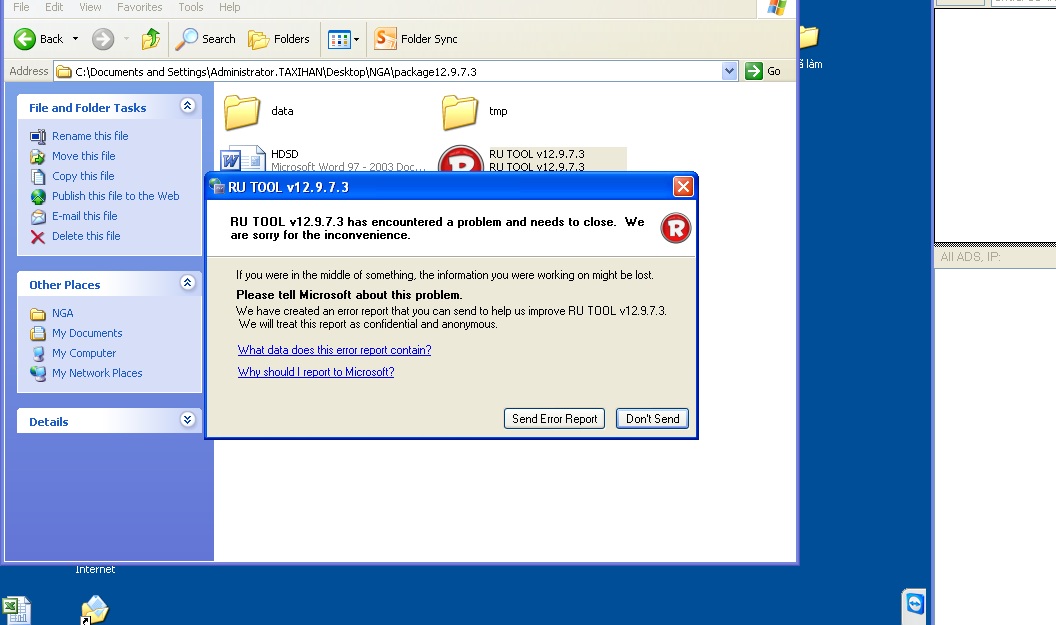Open the Tools menu
Image resolution: width=1056 pixels, height=625 pixels.
[191, 7]
